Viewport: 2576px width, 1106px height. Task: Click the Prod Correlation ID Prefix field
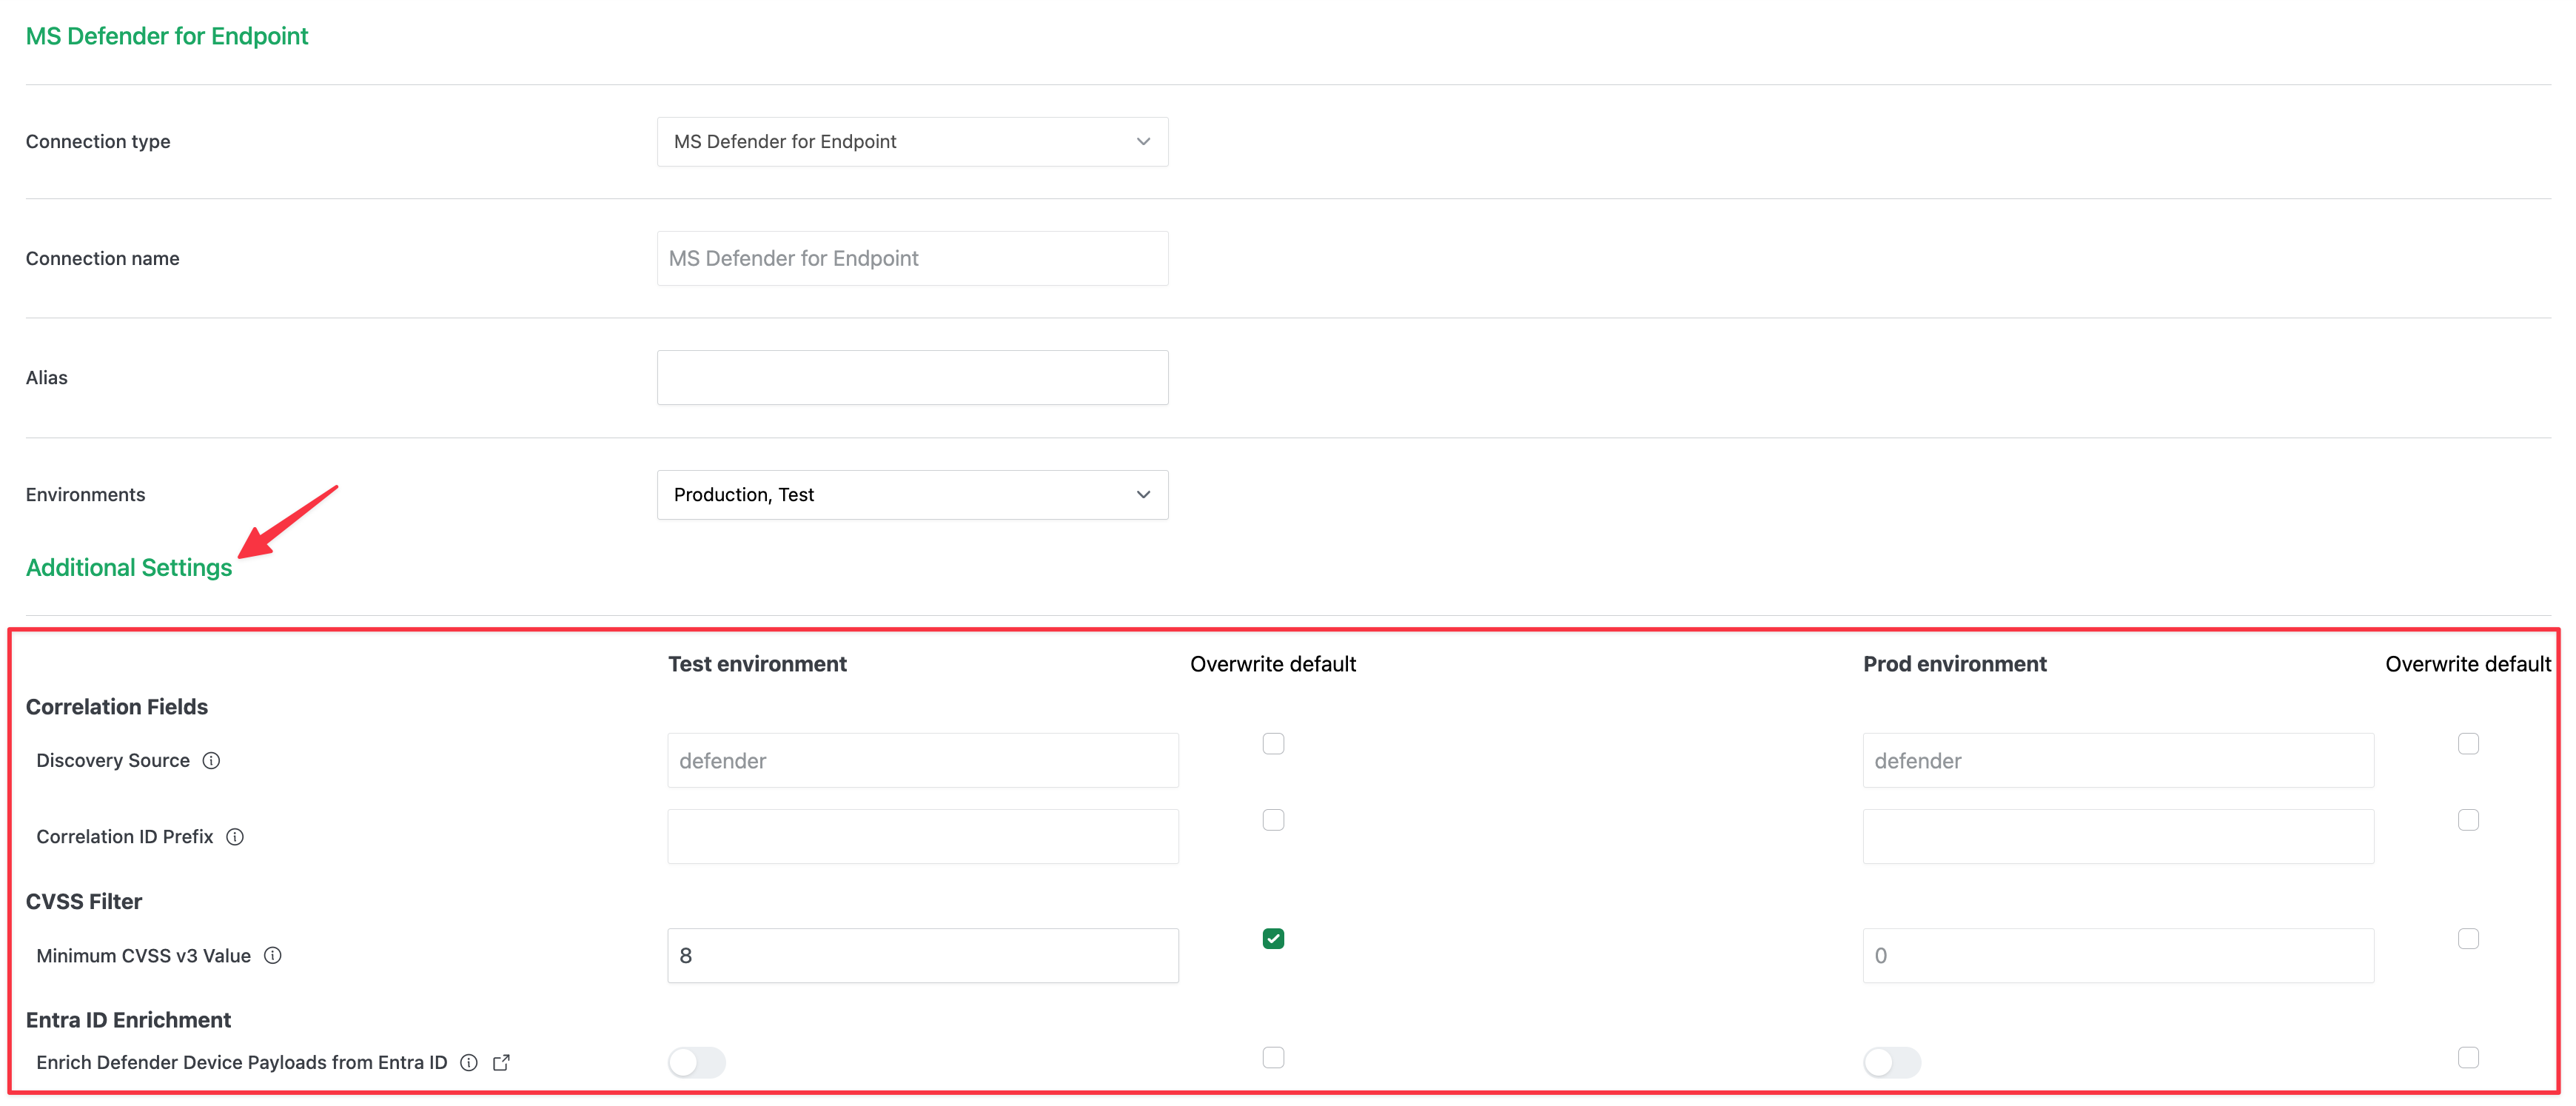2118,837
